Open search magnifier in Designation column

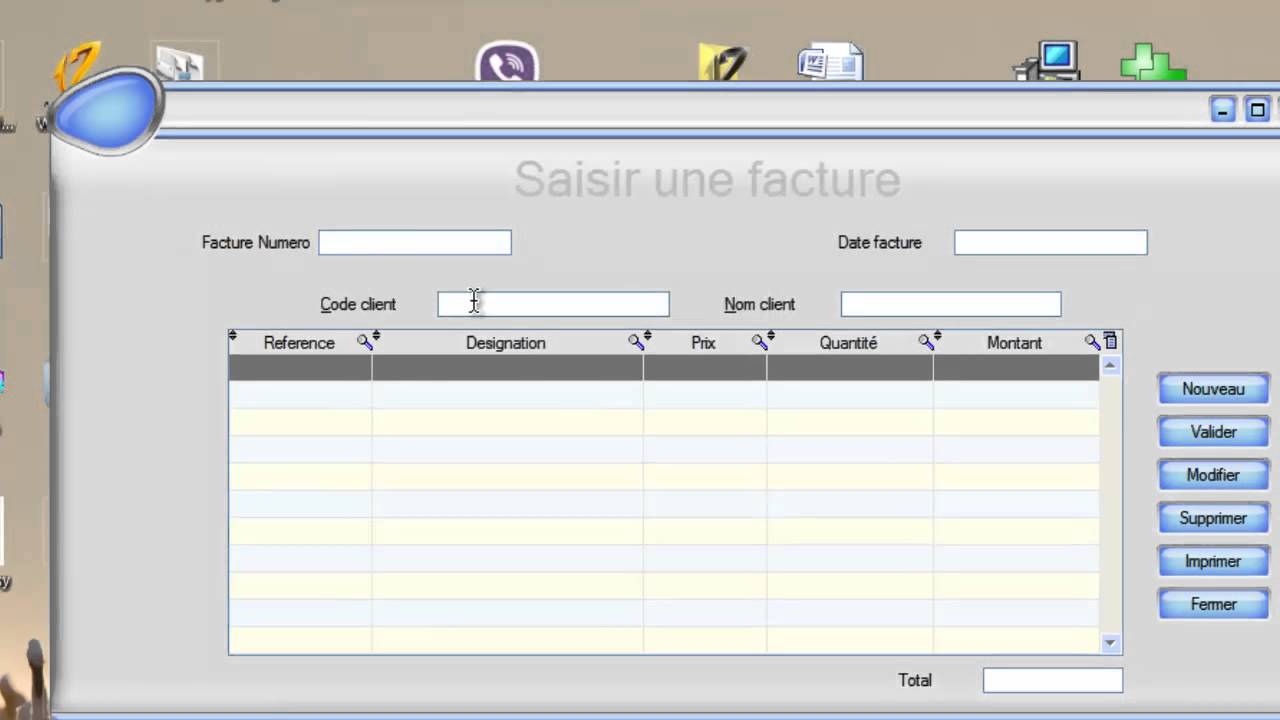click(635, 343)
